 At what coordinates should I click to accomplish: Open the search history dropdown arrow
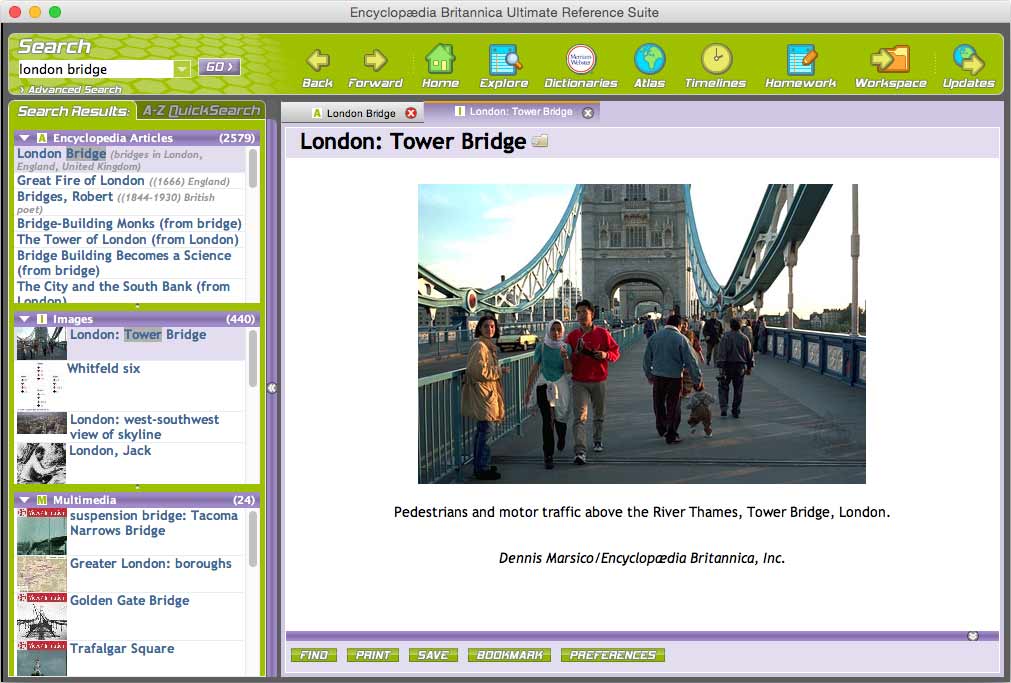(x=182, y=68)
